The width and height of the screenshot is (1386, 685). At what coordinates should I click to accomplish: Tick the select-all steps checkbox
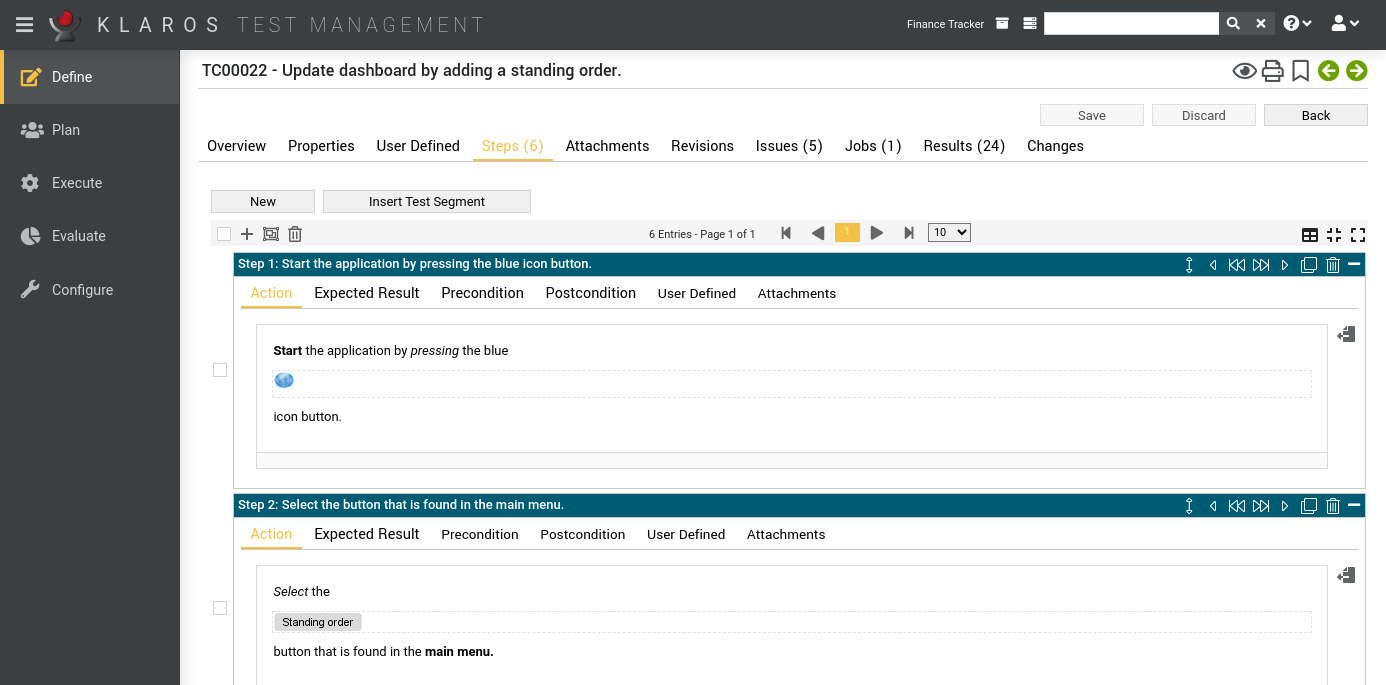point(224,234)
